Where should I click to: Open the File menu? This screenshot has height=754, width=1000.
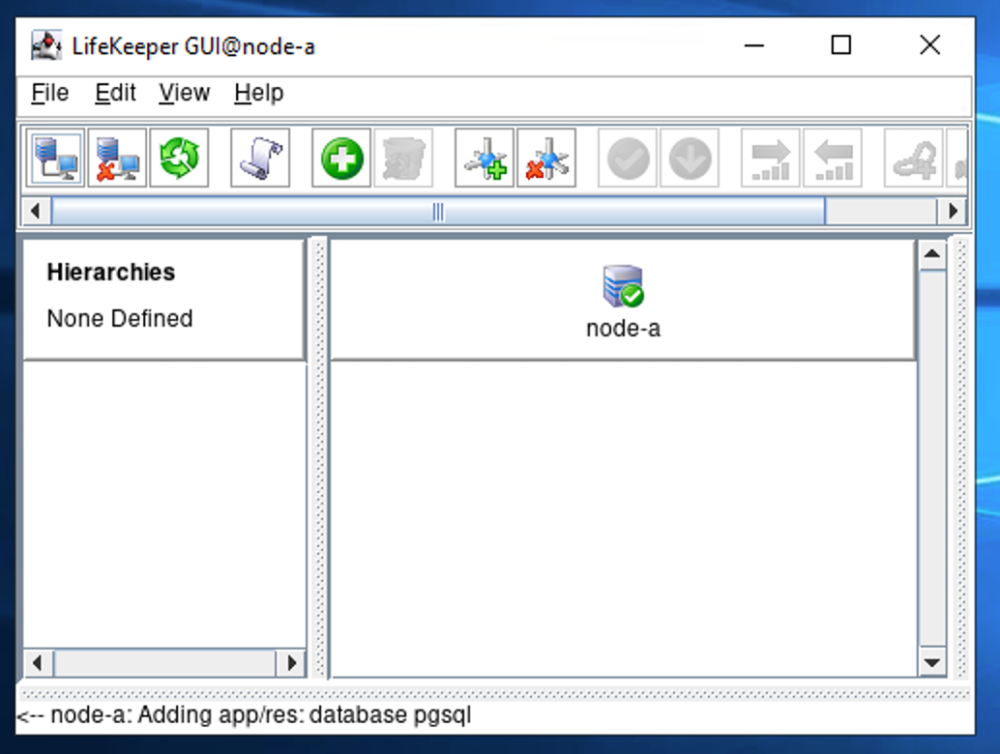[x=50, y=93]
